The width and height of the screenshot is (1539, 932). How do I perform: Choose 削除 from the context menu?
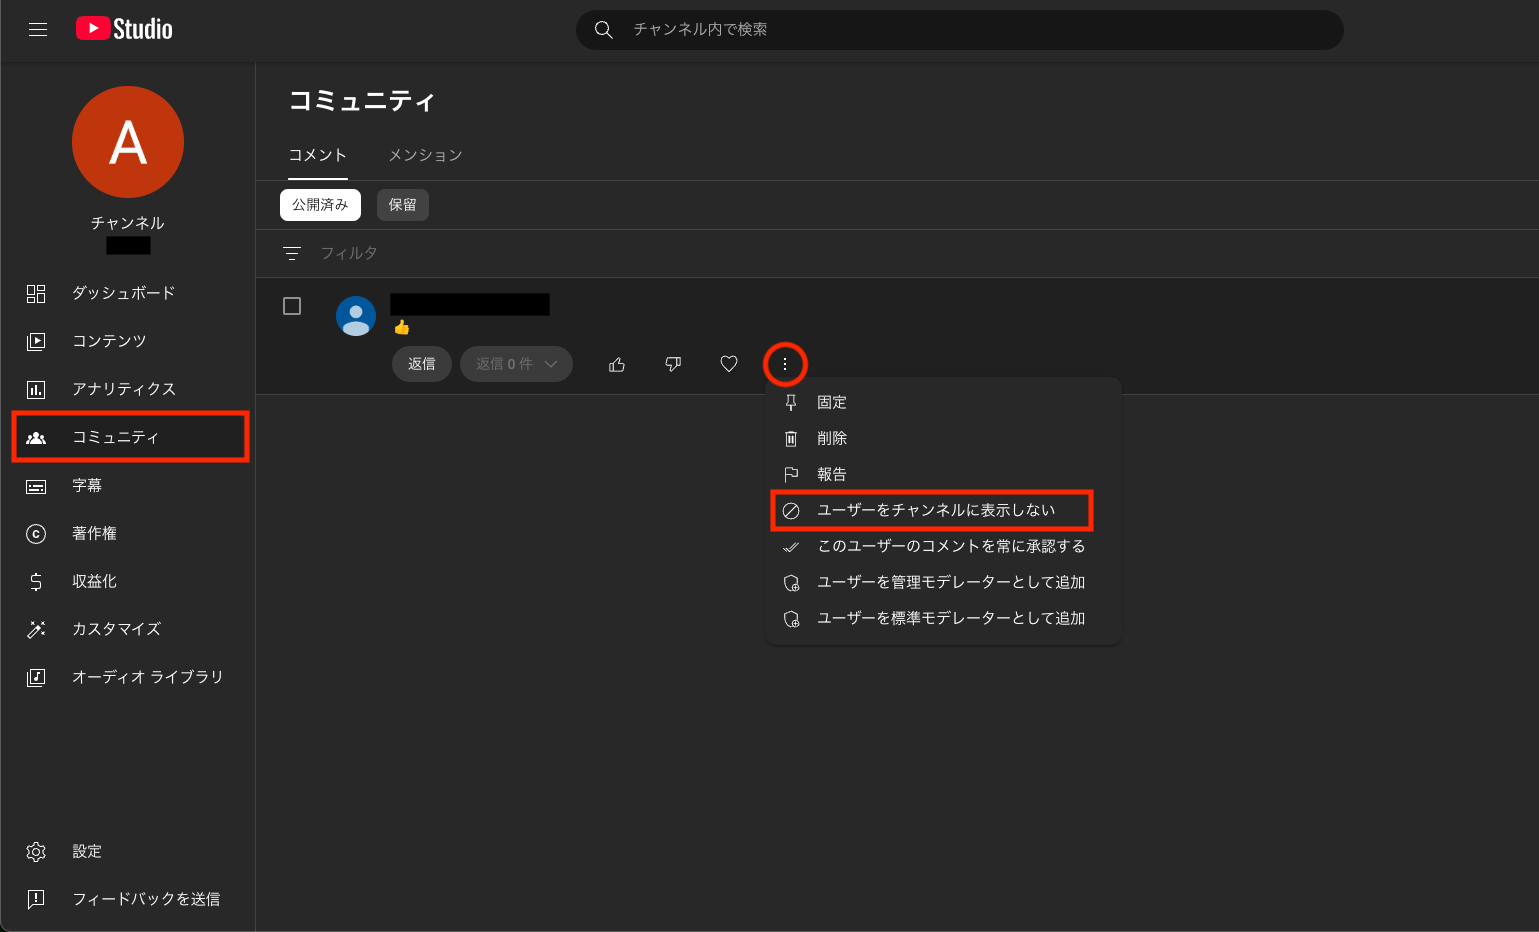943,438
